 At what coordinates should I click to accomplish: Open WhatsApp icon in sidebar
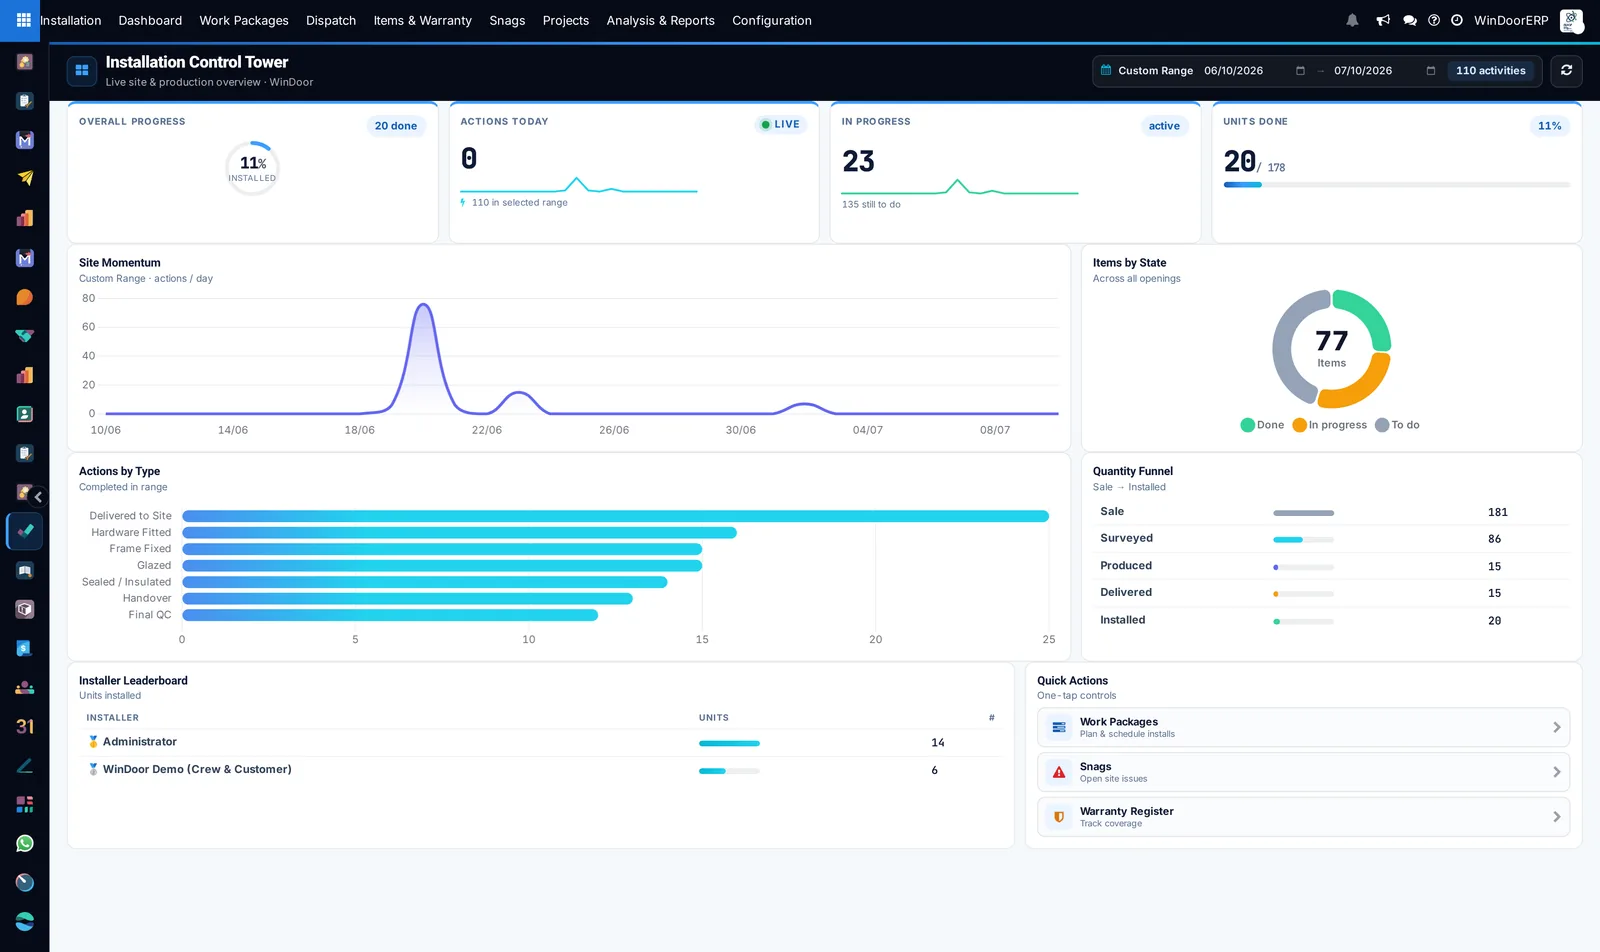[x=25, y=843]
